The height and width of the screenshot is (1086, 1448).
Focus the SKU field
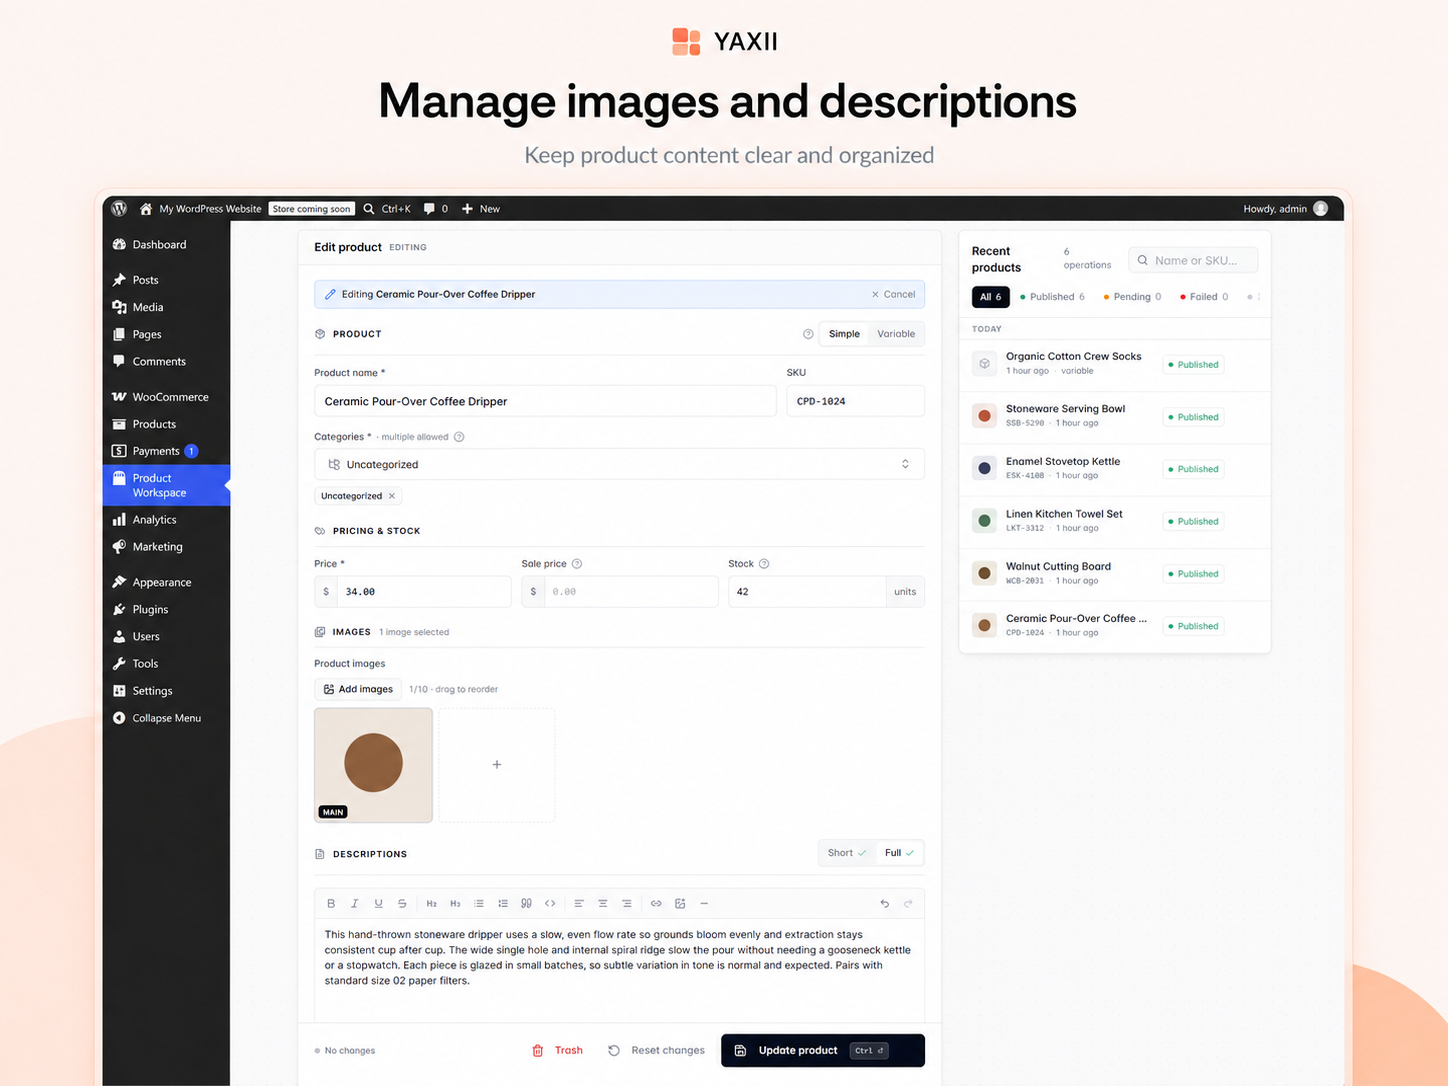point(855,401)
